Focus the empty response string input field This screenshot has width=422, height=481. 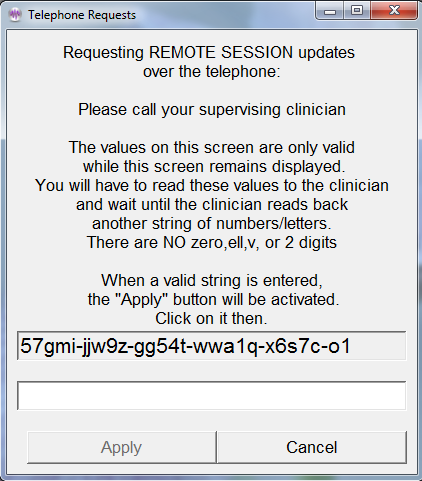211,396
